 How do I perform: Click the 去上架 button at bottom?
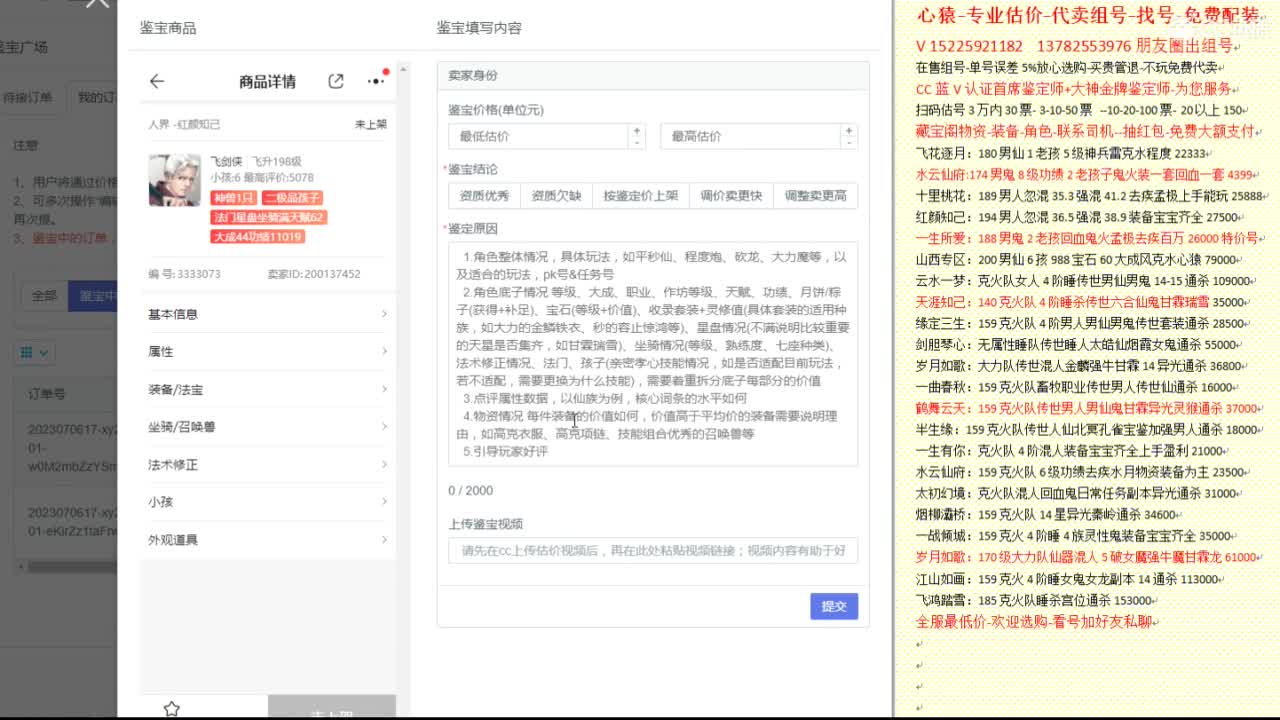tap(330, 712)
